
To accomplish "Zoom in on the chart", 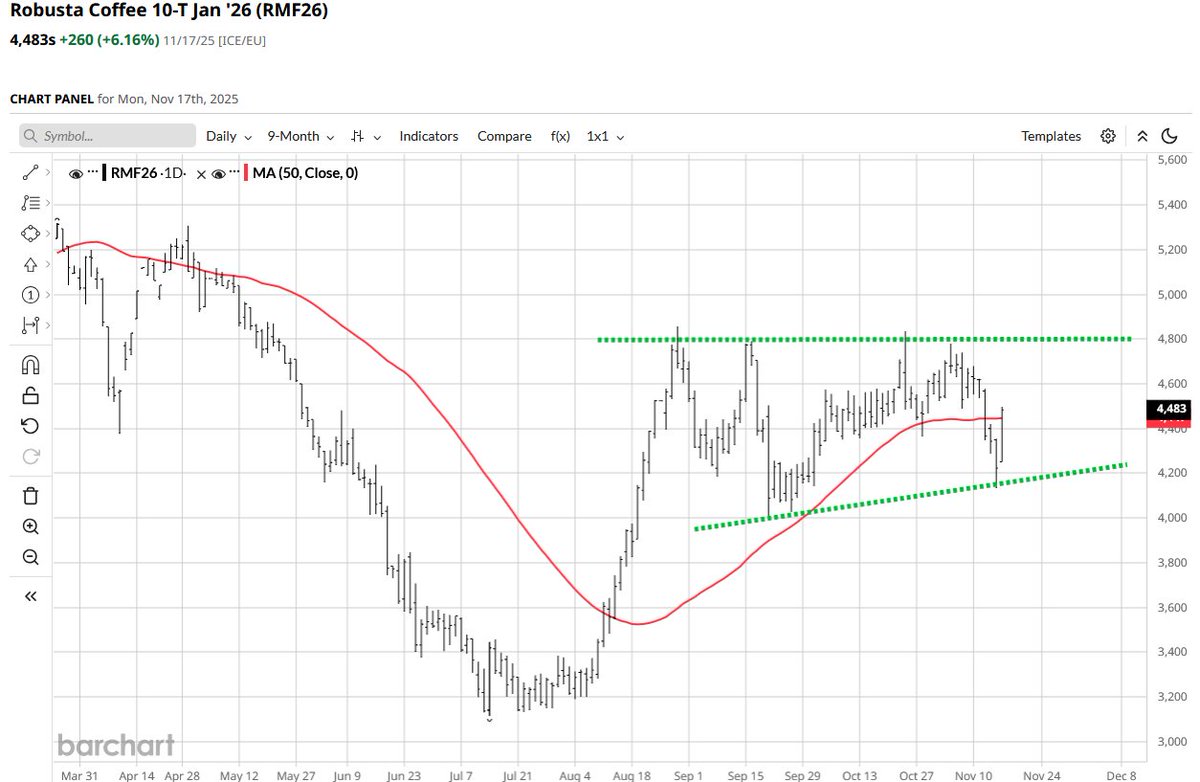I will 30,527.
